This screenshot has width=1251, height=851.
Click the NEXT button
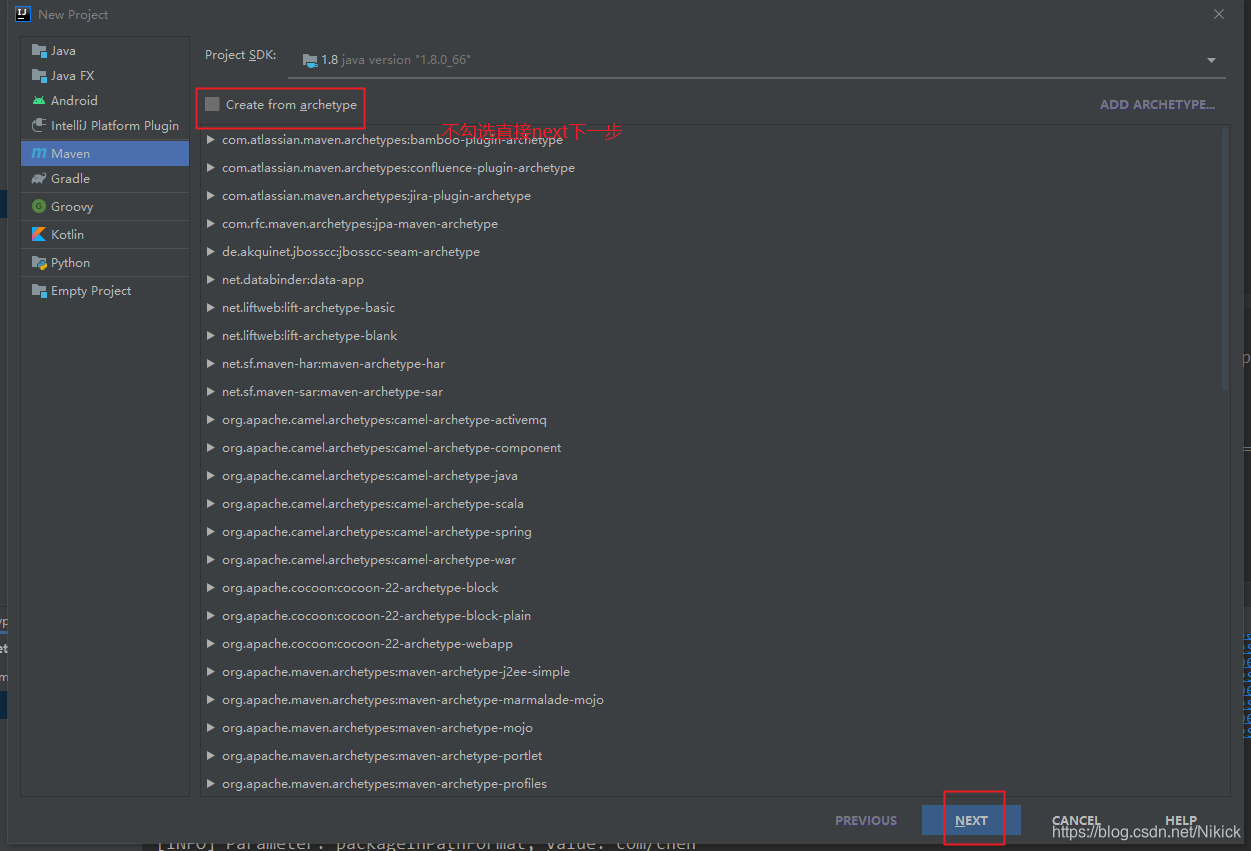tap(971, 820)
